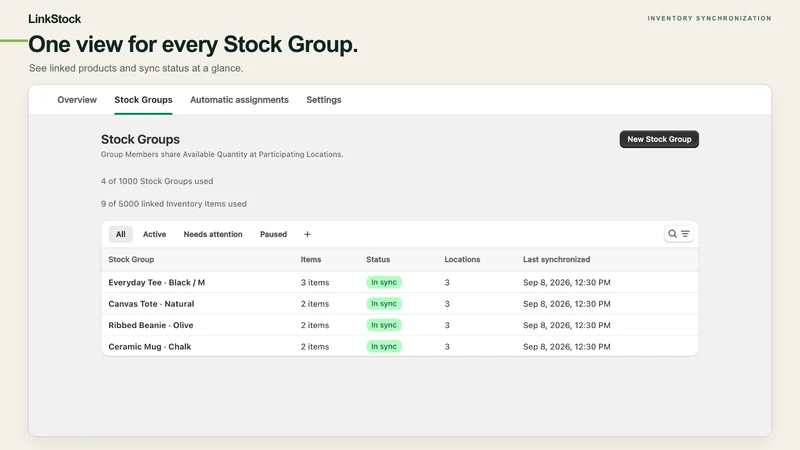Click the Status column header
The image size is (800, 450).
tap(378, 259)
